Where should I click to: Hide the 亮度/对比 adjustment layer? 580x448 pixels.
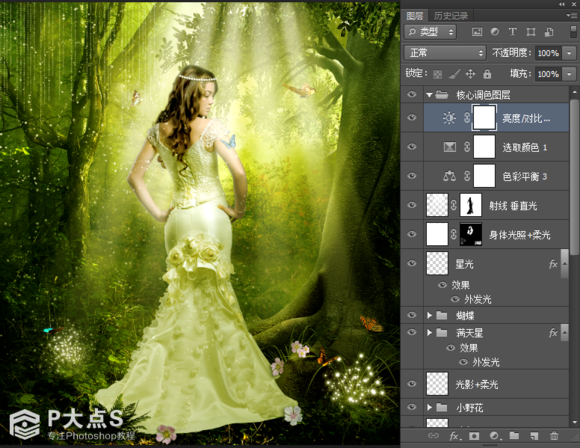coord(412,118)
